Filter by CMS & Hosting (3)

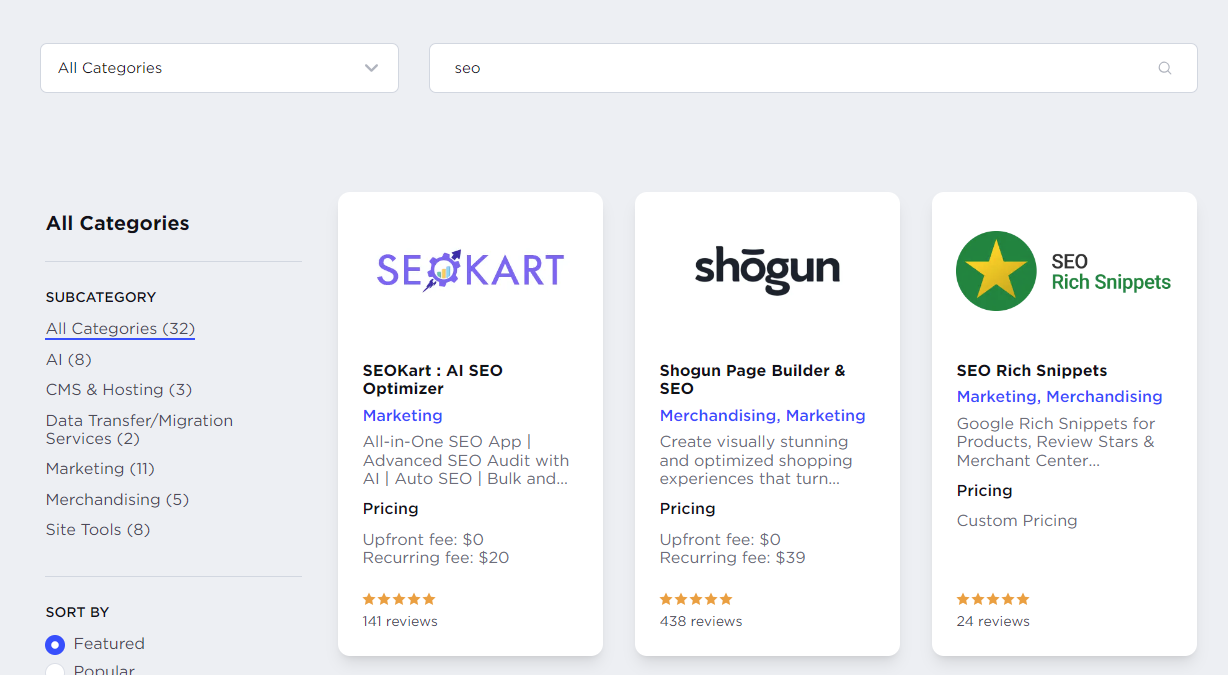[x=119, y=389]
